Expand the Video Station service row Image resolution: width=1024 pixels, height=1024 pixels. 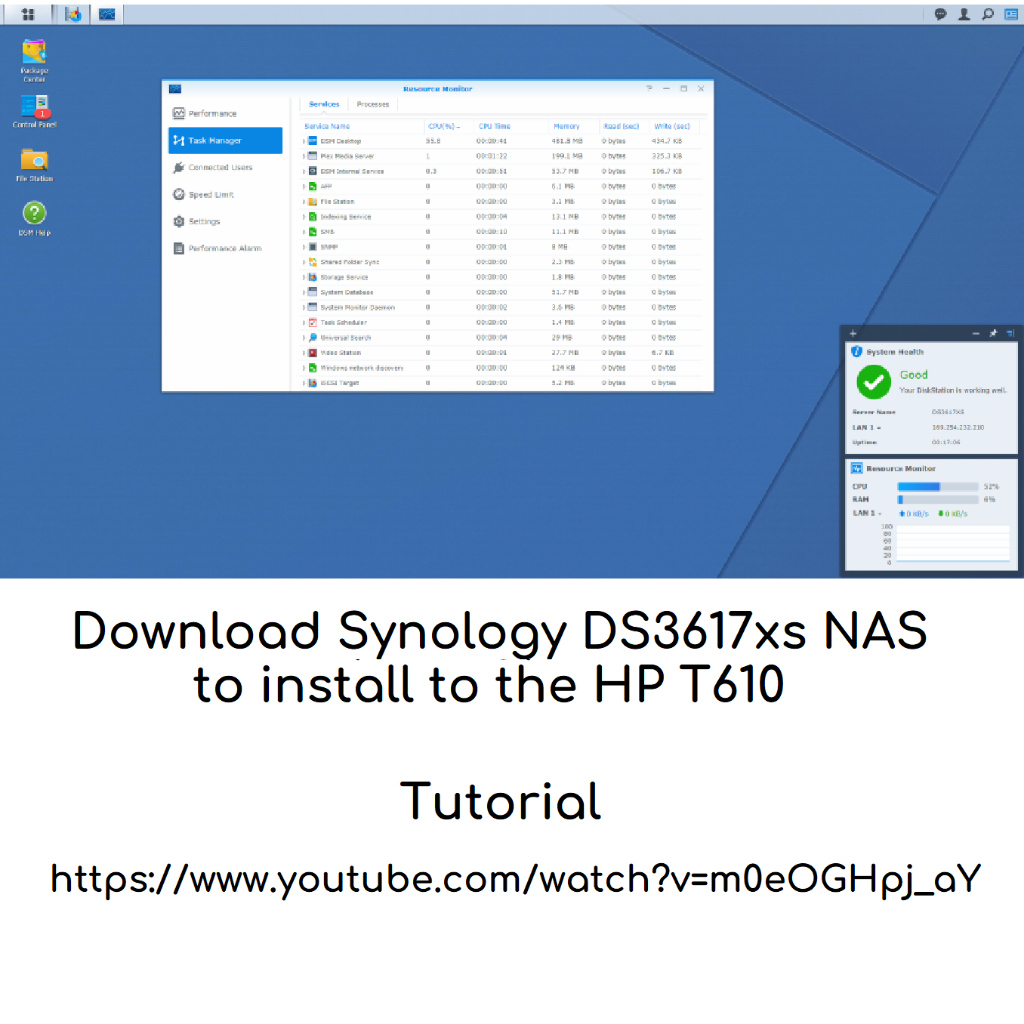(304, 353)
